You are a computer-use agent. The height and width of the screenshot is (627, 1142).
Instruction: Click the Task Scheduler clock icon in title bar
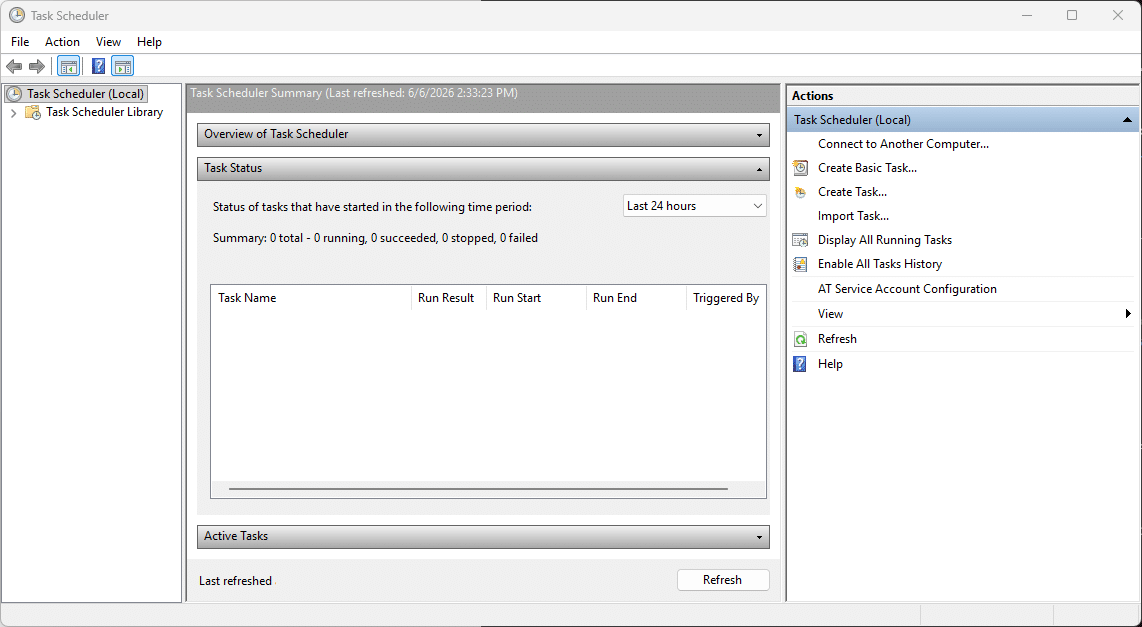click(x=16, y=15)
